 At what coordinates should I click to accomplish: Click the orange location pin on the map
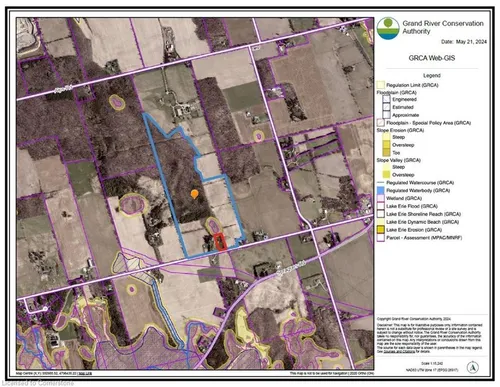(194, 194)
